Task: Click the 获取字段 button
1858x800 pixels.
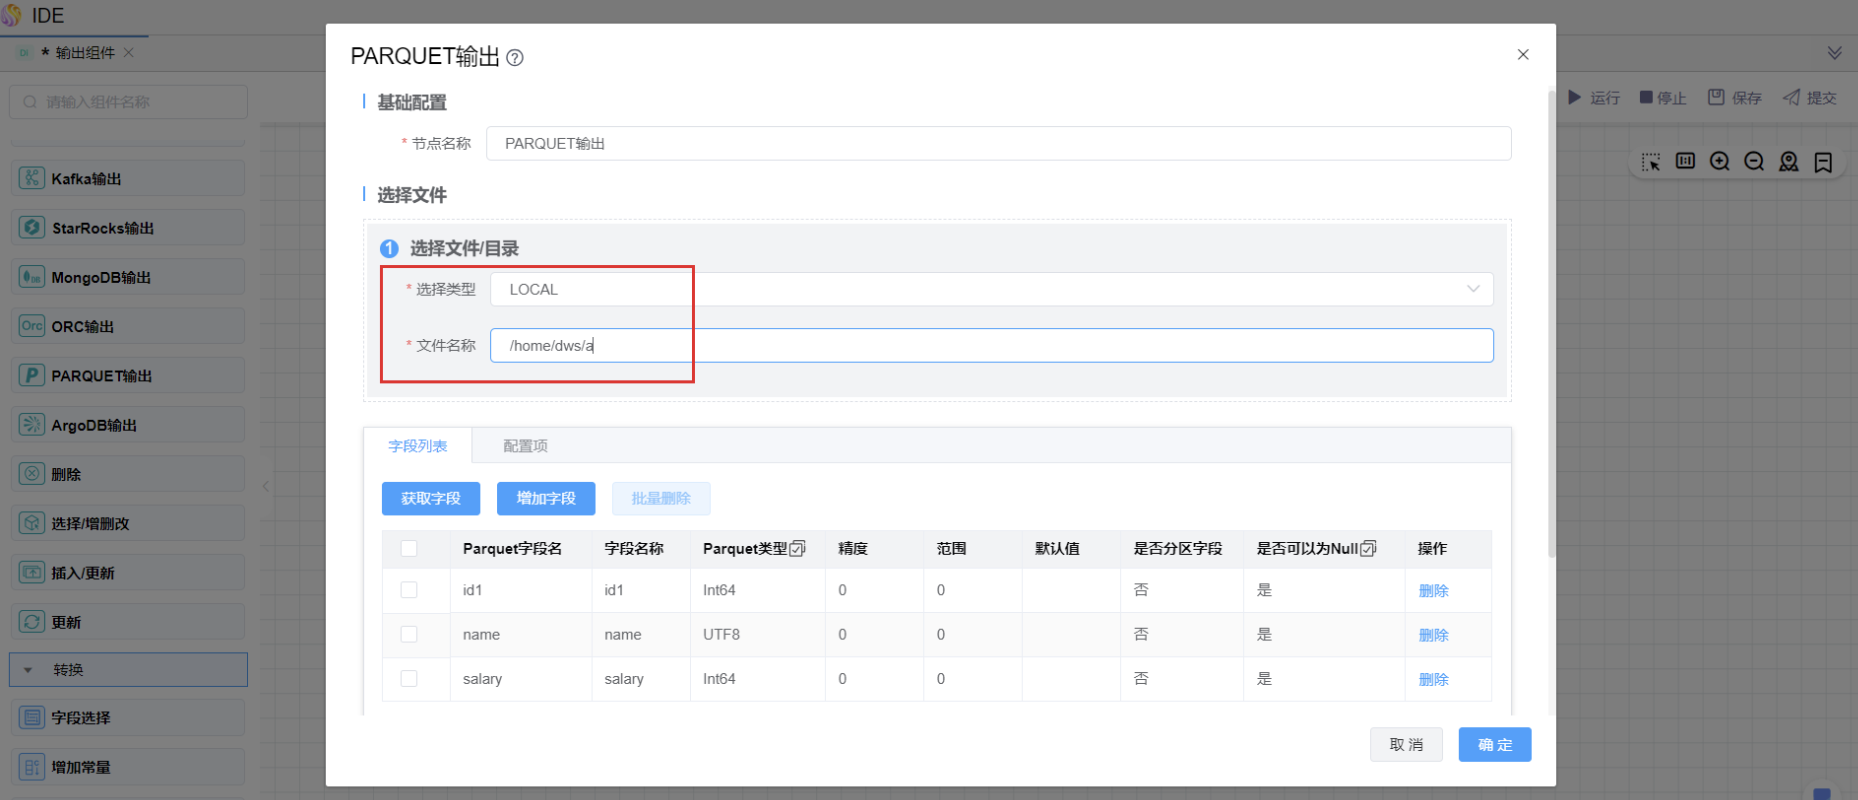Action: click(x=431, y=498)
